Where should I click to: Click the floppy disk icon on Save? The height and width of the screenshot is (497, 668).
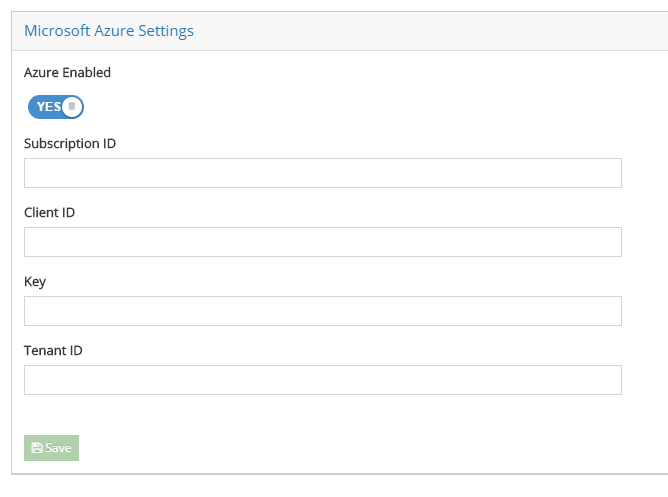point(37,448)
